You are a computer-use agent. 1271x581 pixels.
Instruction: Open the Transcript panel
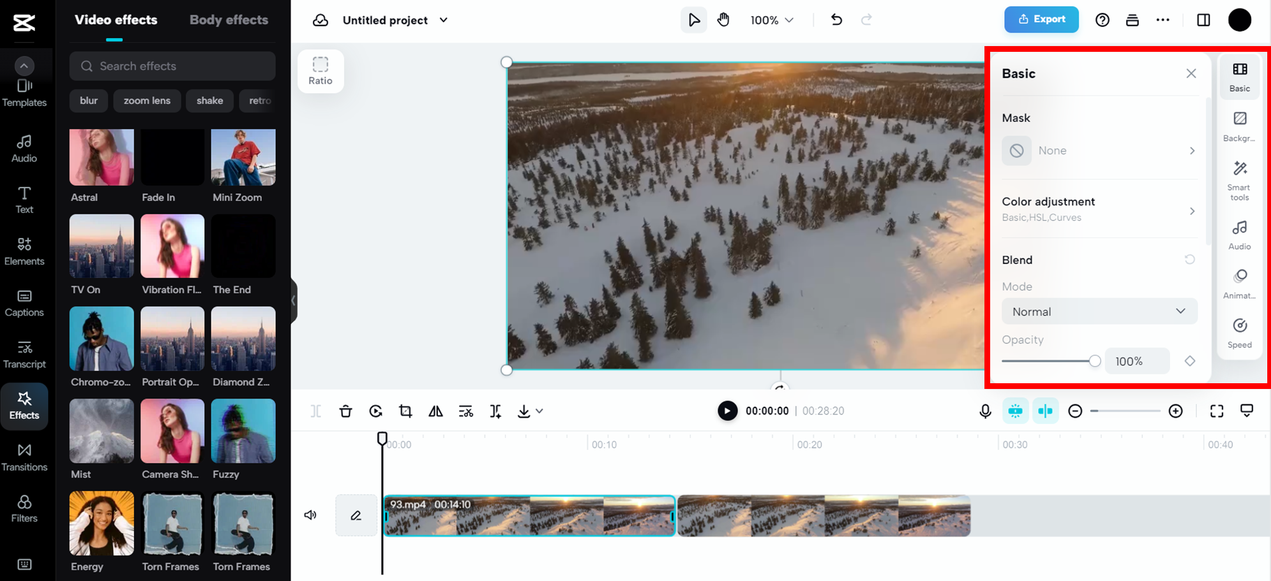[x=24, y=355]
